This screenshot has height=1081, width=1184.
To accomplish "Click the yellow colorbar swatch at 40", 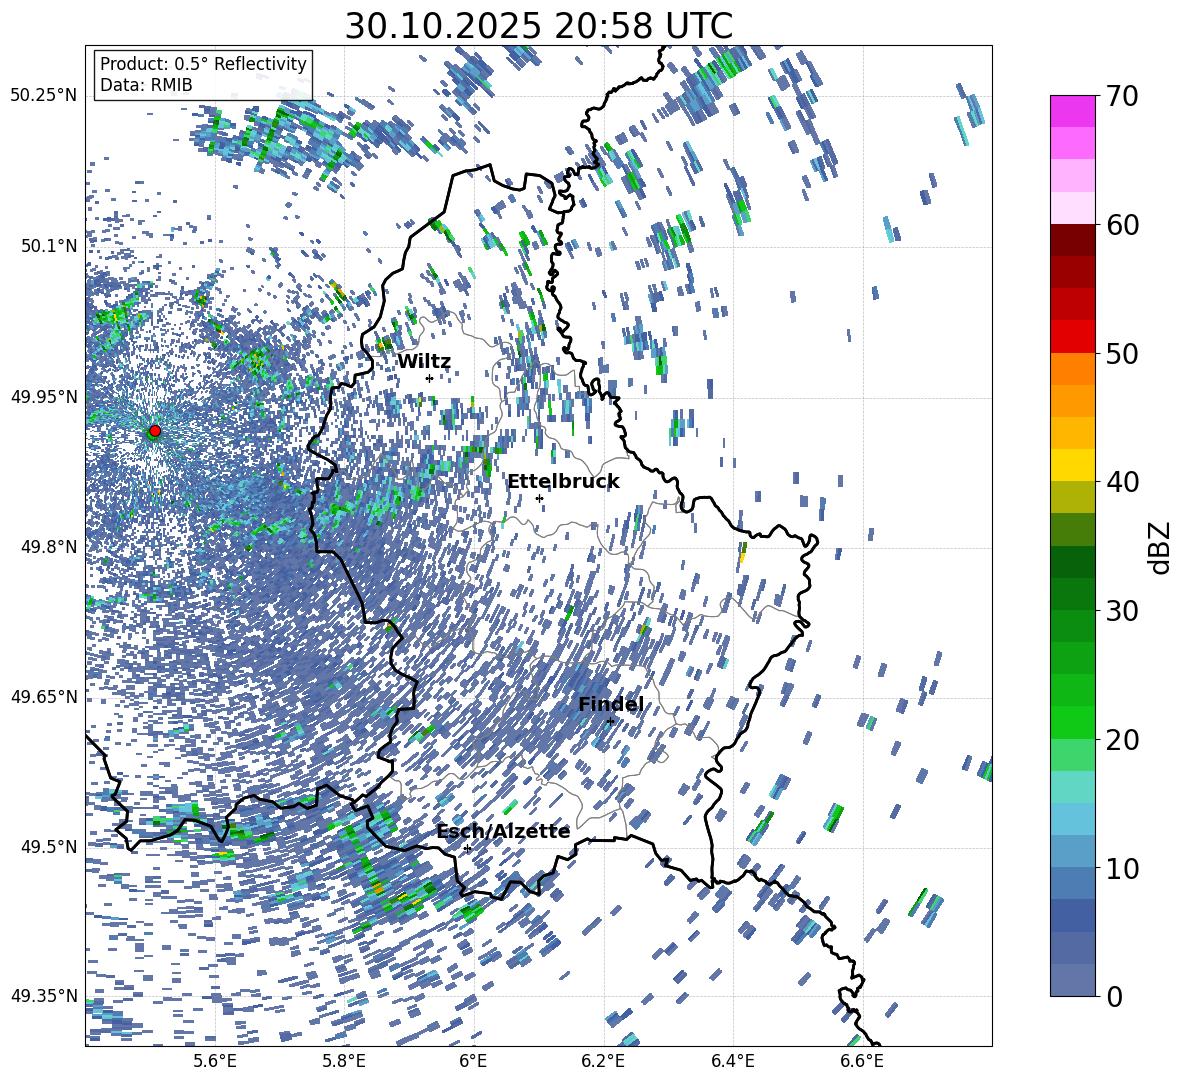I will point(1072,466).
